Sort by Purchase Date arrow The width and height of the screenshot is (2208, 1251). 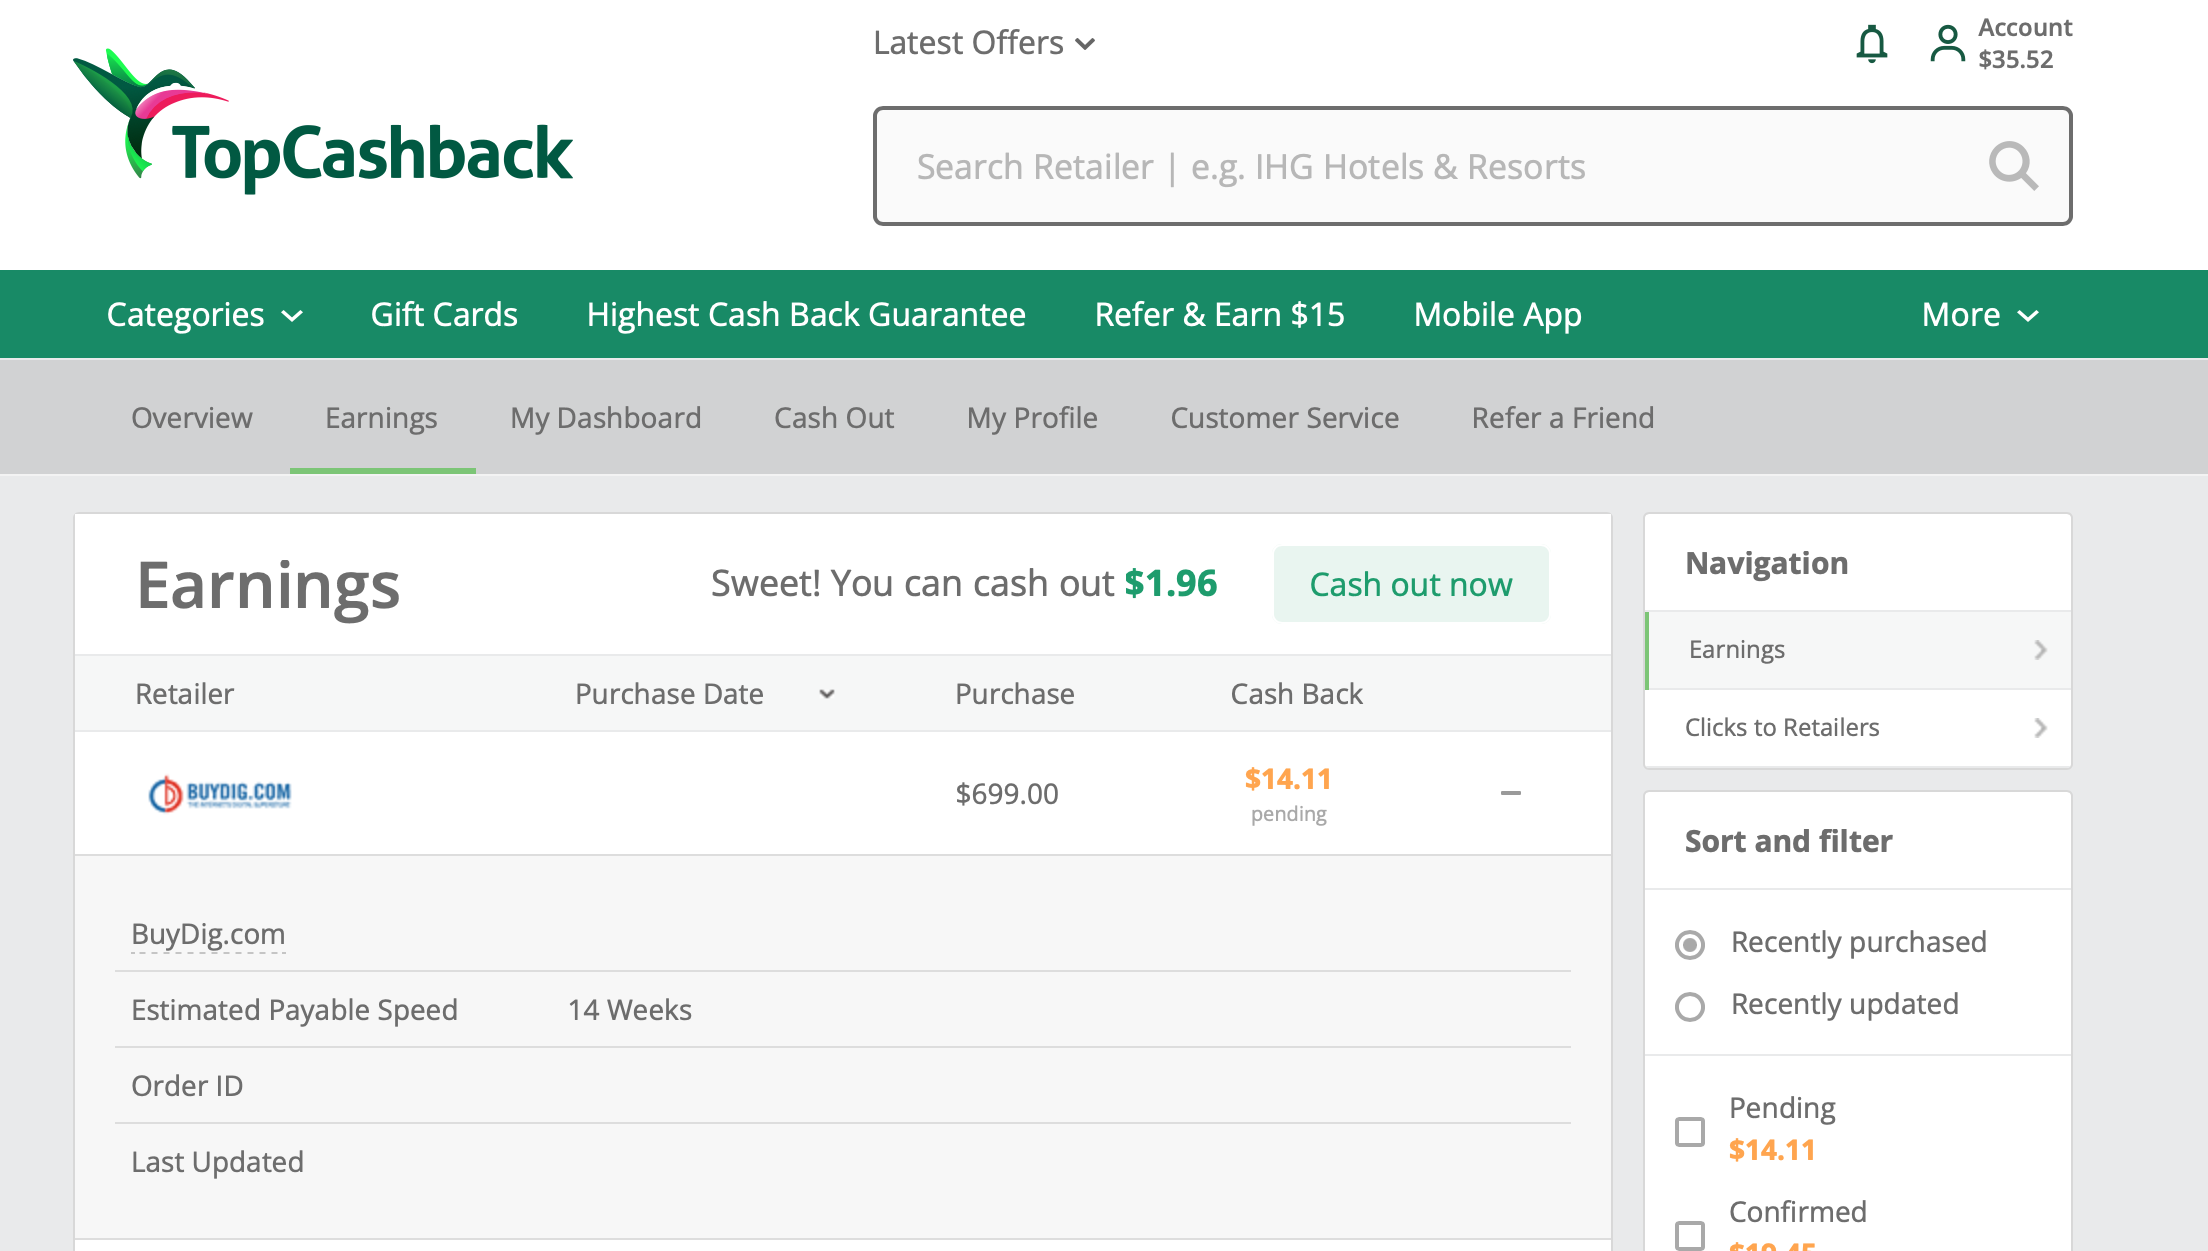pos(826,694)
